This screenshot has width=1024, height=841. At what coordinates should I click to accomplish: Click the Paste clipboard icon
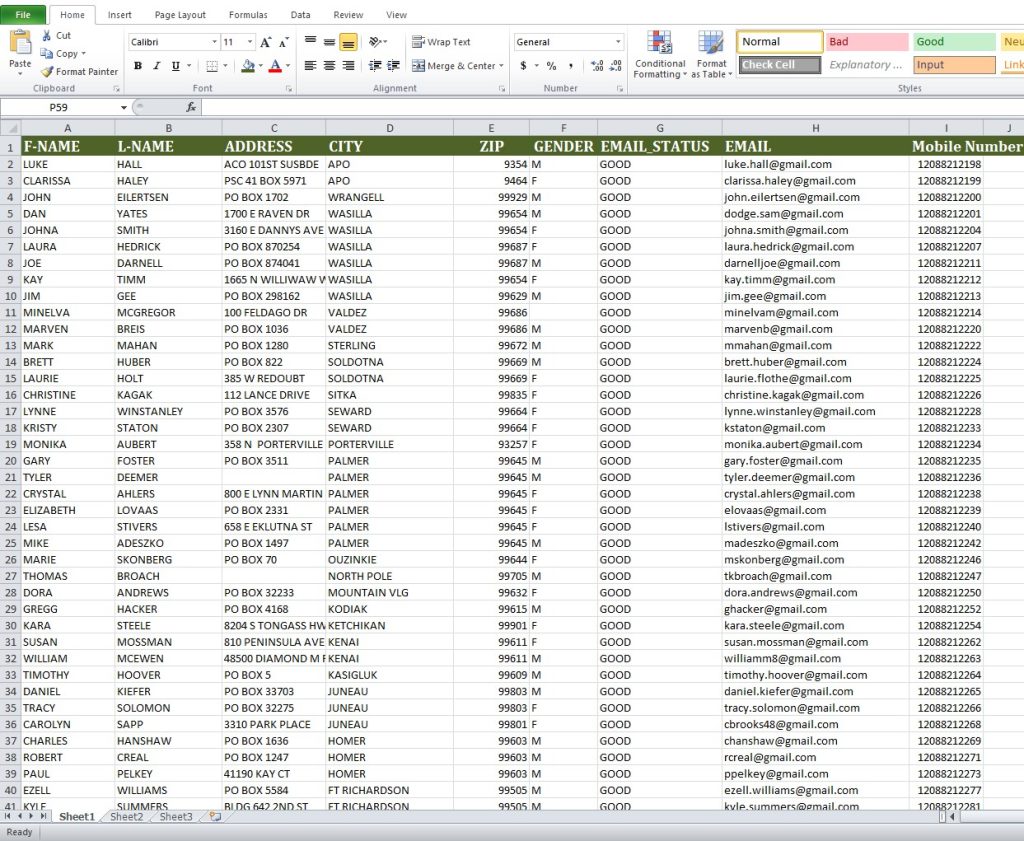pos(20,43)
